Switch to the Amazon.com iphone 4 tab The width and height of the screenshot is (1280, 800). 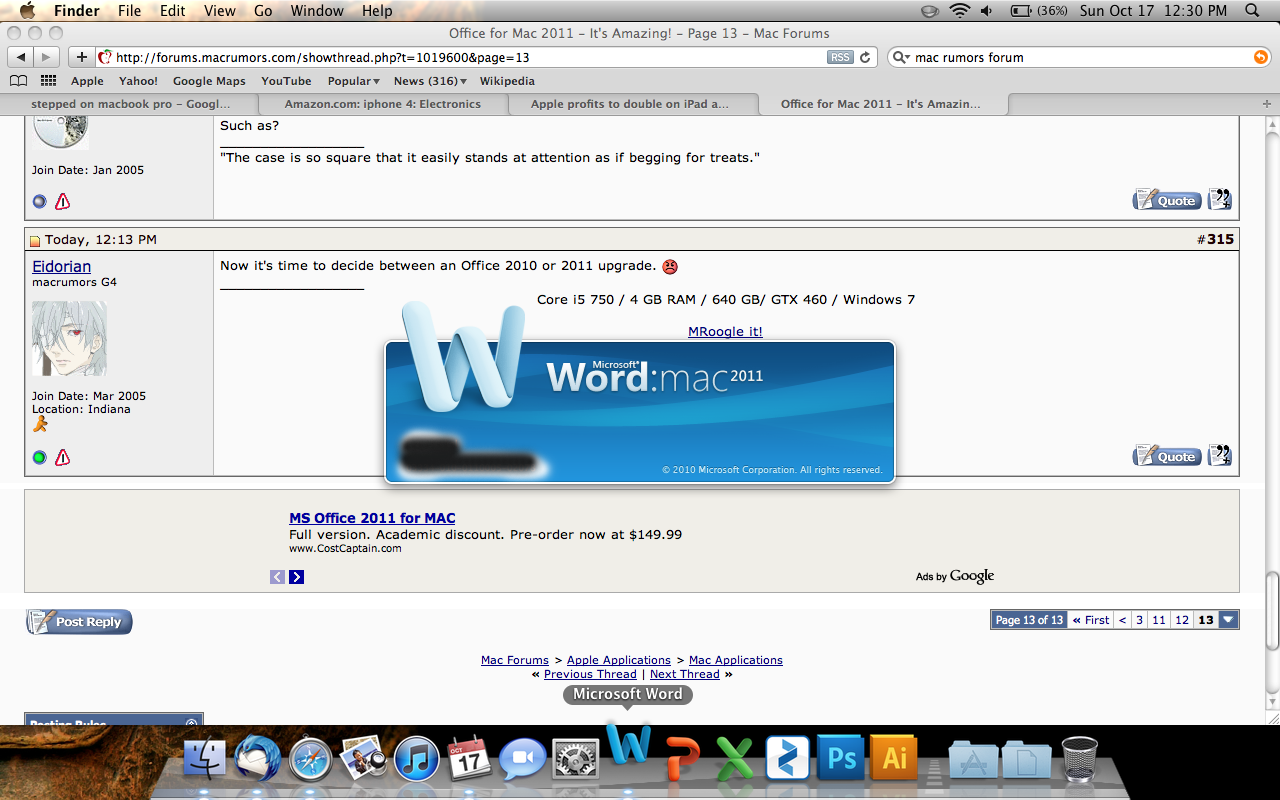click(383, 104)
